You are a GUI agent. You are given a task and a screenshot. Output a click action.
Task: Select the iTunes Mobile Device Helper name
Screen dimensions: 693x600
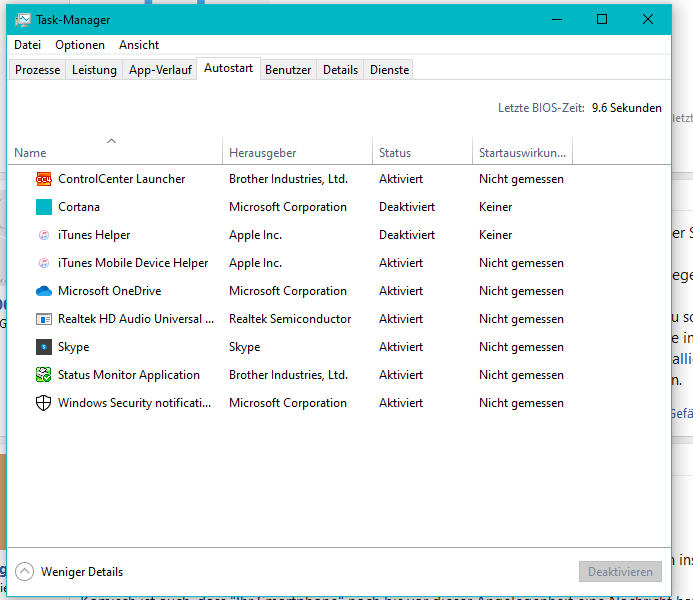coord(133,263)
